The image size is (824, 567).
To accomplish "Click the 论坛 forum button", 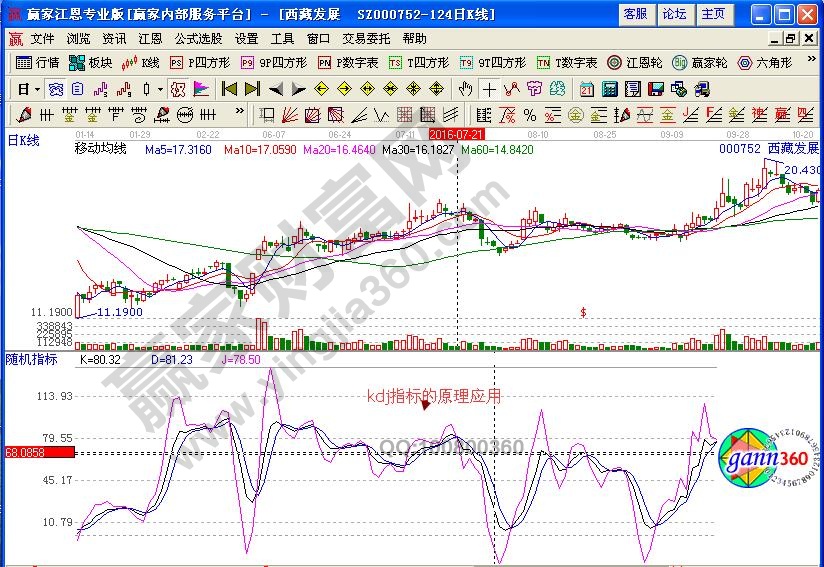I will (x=673, y=14).
